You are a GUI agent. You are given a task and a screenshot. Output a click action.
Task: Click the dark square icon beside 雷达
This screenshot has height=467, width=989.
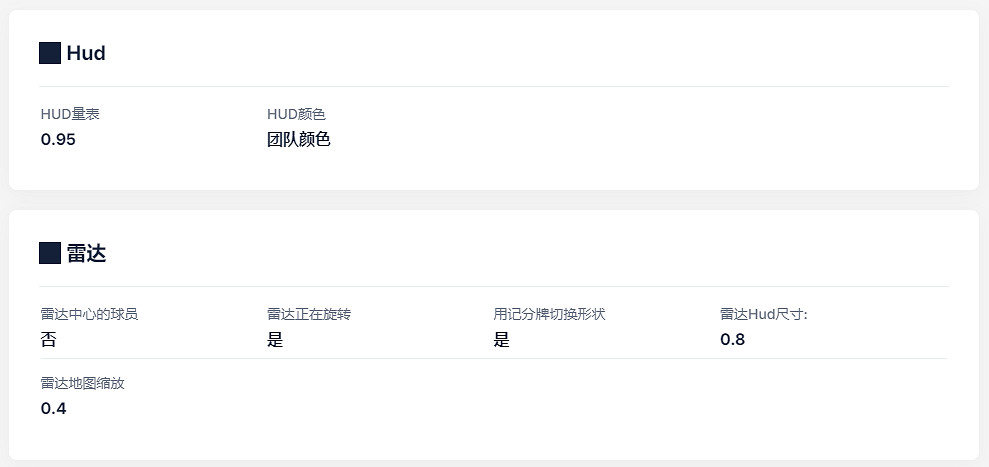click(50, 253)
